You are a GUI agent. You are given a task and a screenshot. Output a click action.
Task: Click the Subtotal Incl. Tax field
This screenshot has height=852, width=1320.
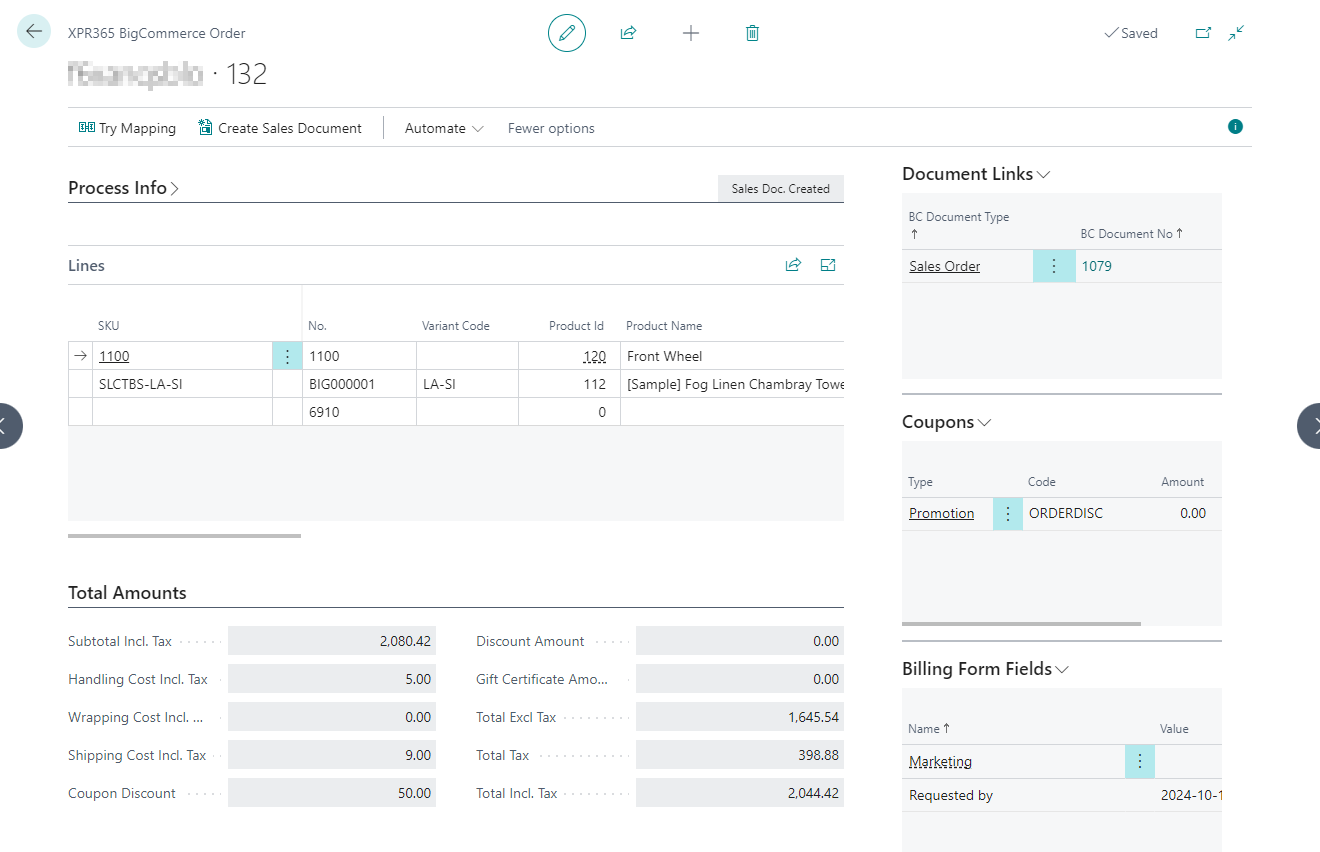click(332, 641)
